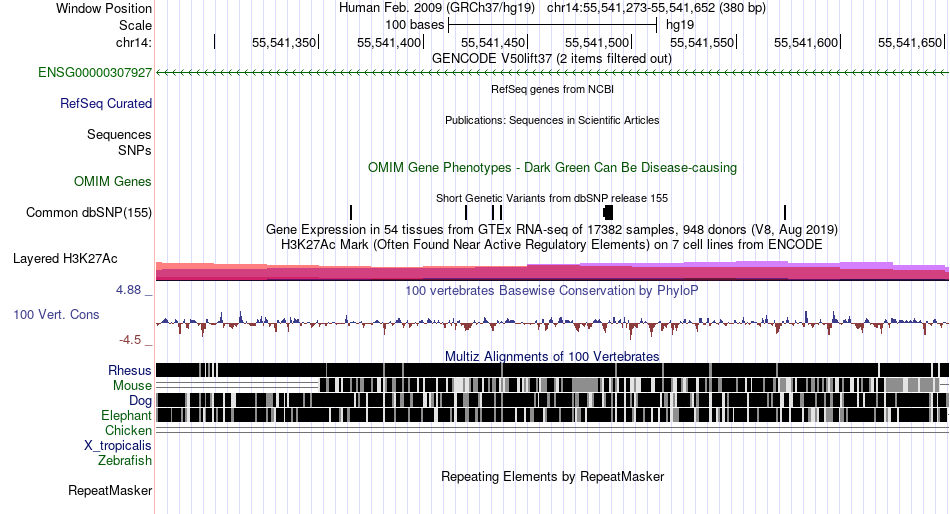950x514 pixels.
Task: Click the Human Feb. 2009 (GRCh37/hg19) text
Action: 436,8
